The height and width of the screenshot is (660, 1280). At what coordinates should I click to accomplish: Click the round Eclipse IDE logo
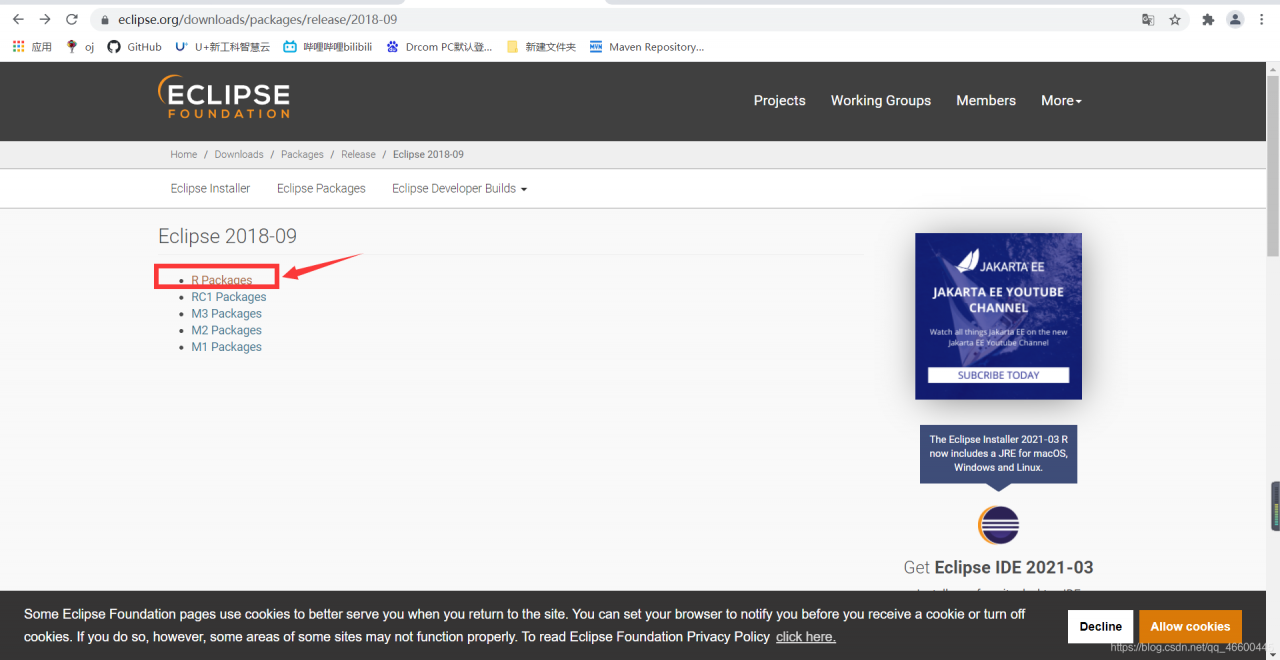[x=998, y=525]
